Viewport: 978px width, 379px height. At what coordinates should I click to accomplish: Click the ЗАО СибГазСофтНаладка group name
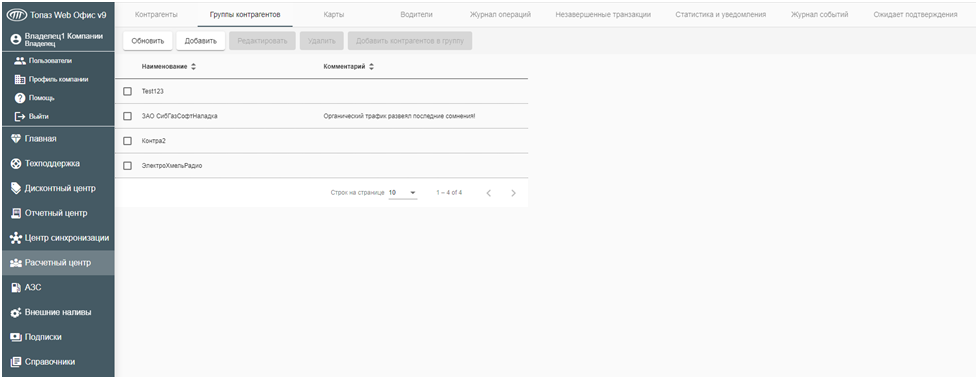pos(180,117)
